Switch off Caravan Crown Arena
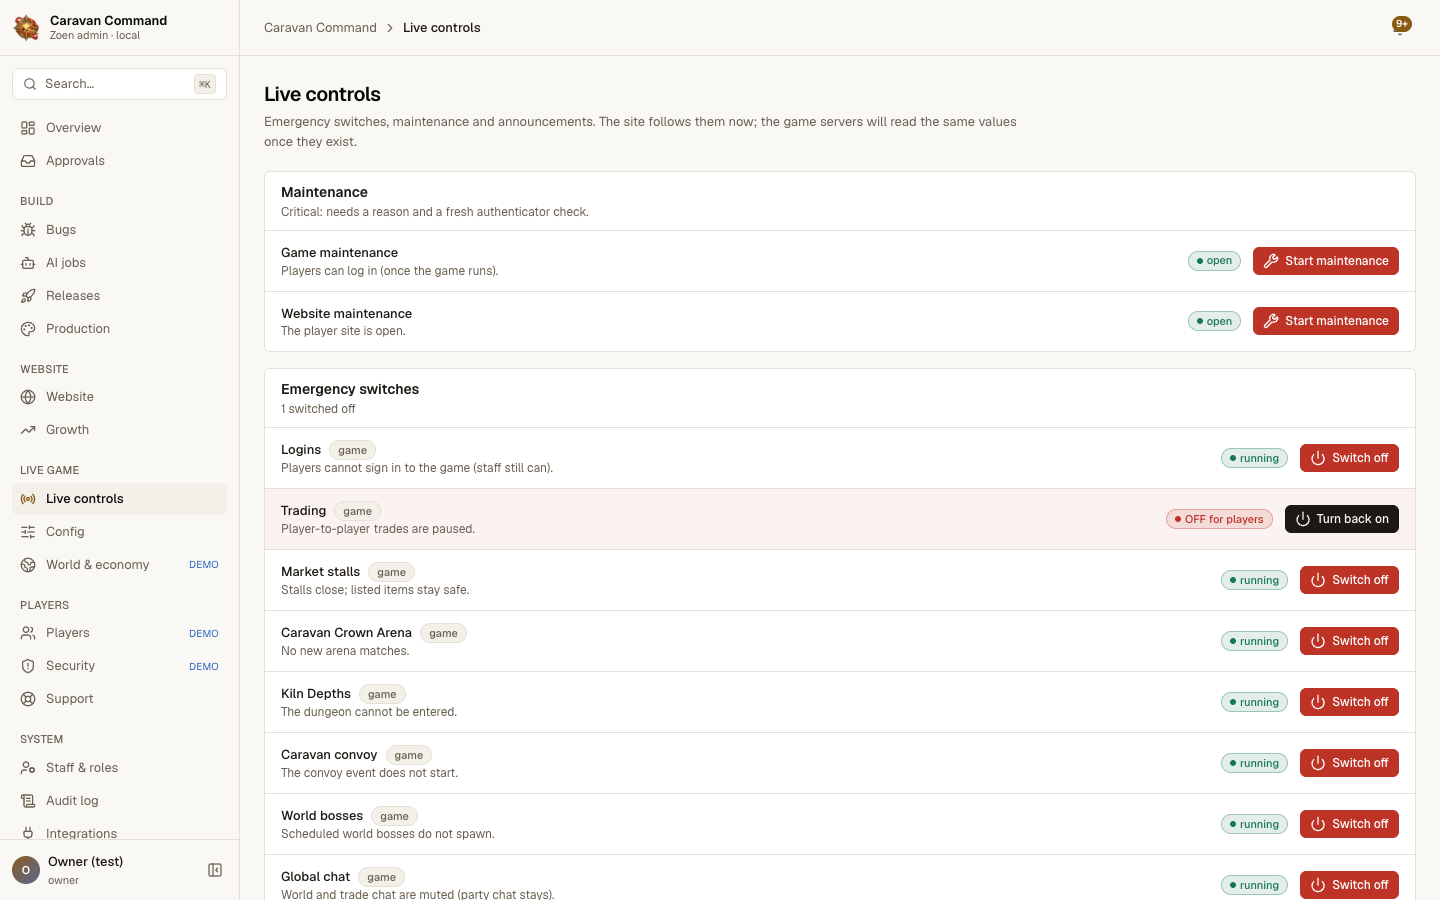1440x900 pixels. (1349, 641)
